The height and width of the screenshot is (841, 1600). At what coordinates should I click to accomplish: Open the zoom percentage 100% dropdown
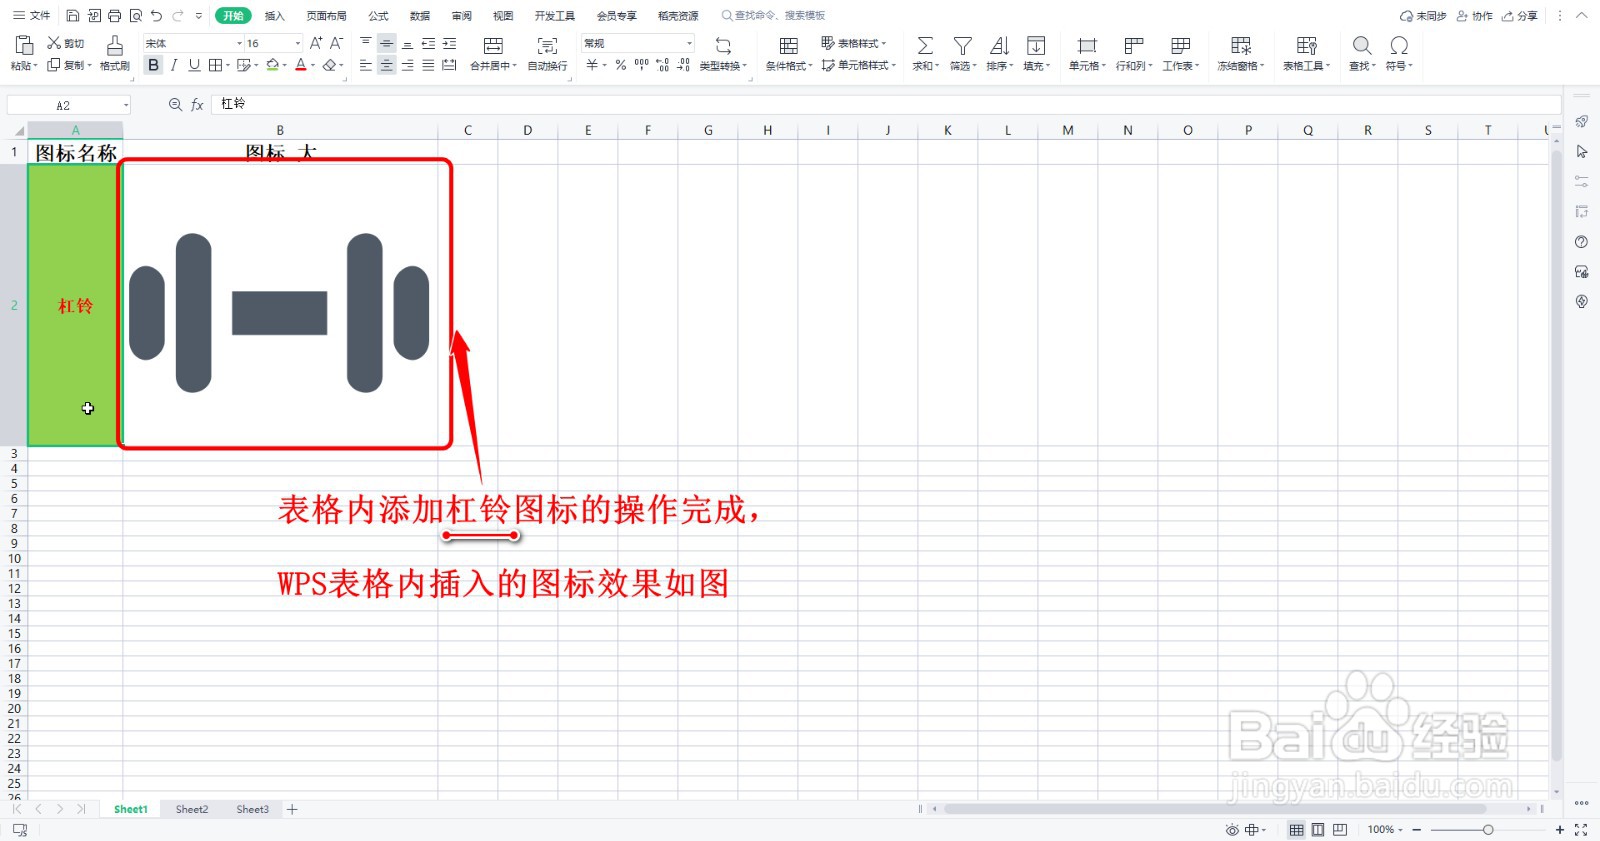1385,830
